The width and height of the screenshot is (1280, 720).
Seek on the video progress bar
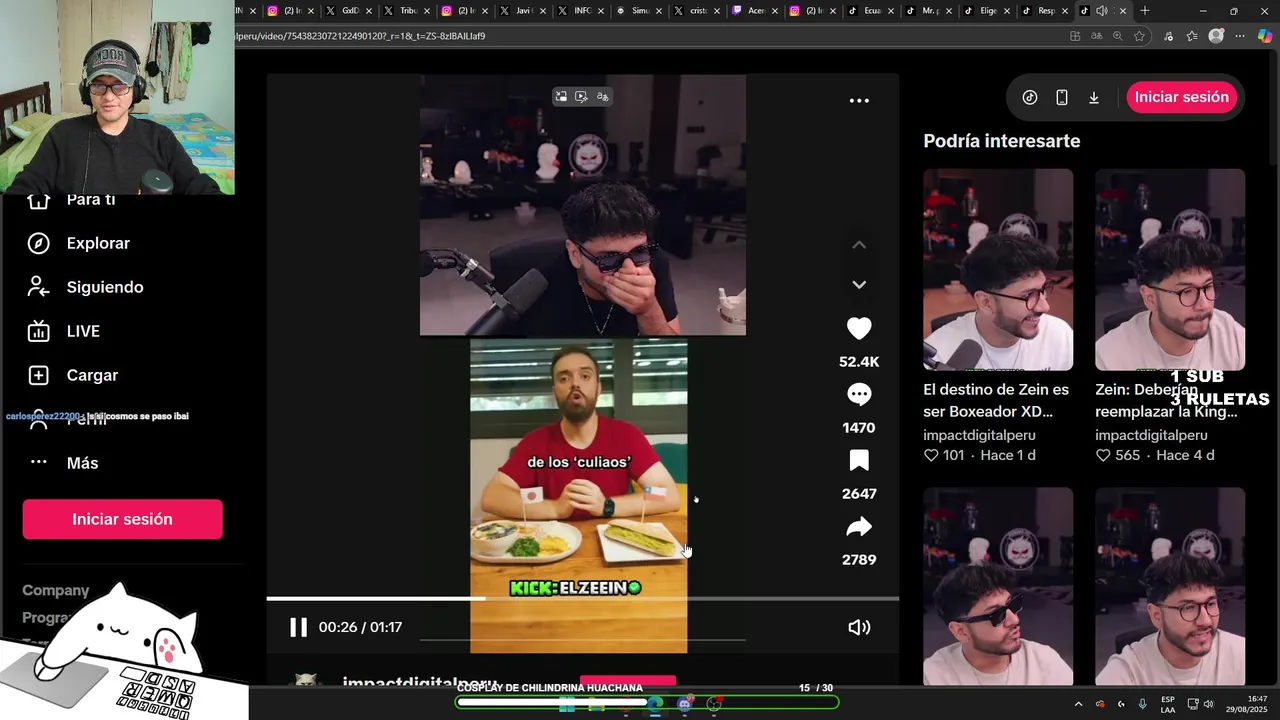pos(582,599)
